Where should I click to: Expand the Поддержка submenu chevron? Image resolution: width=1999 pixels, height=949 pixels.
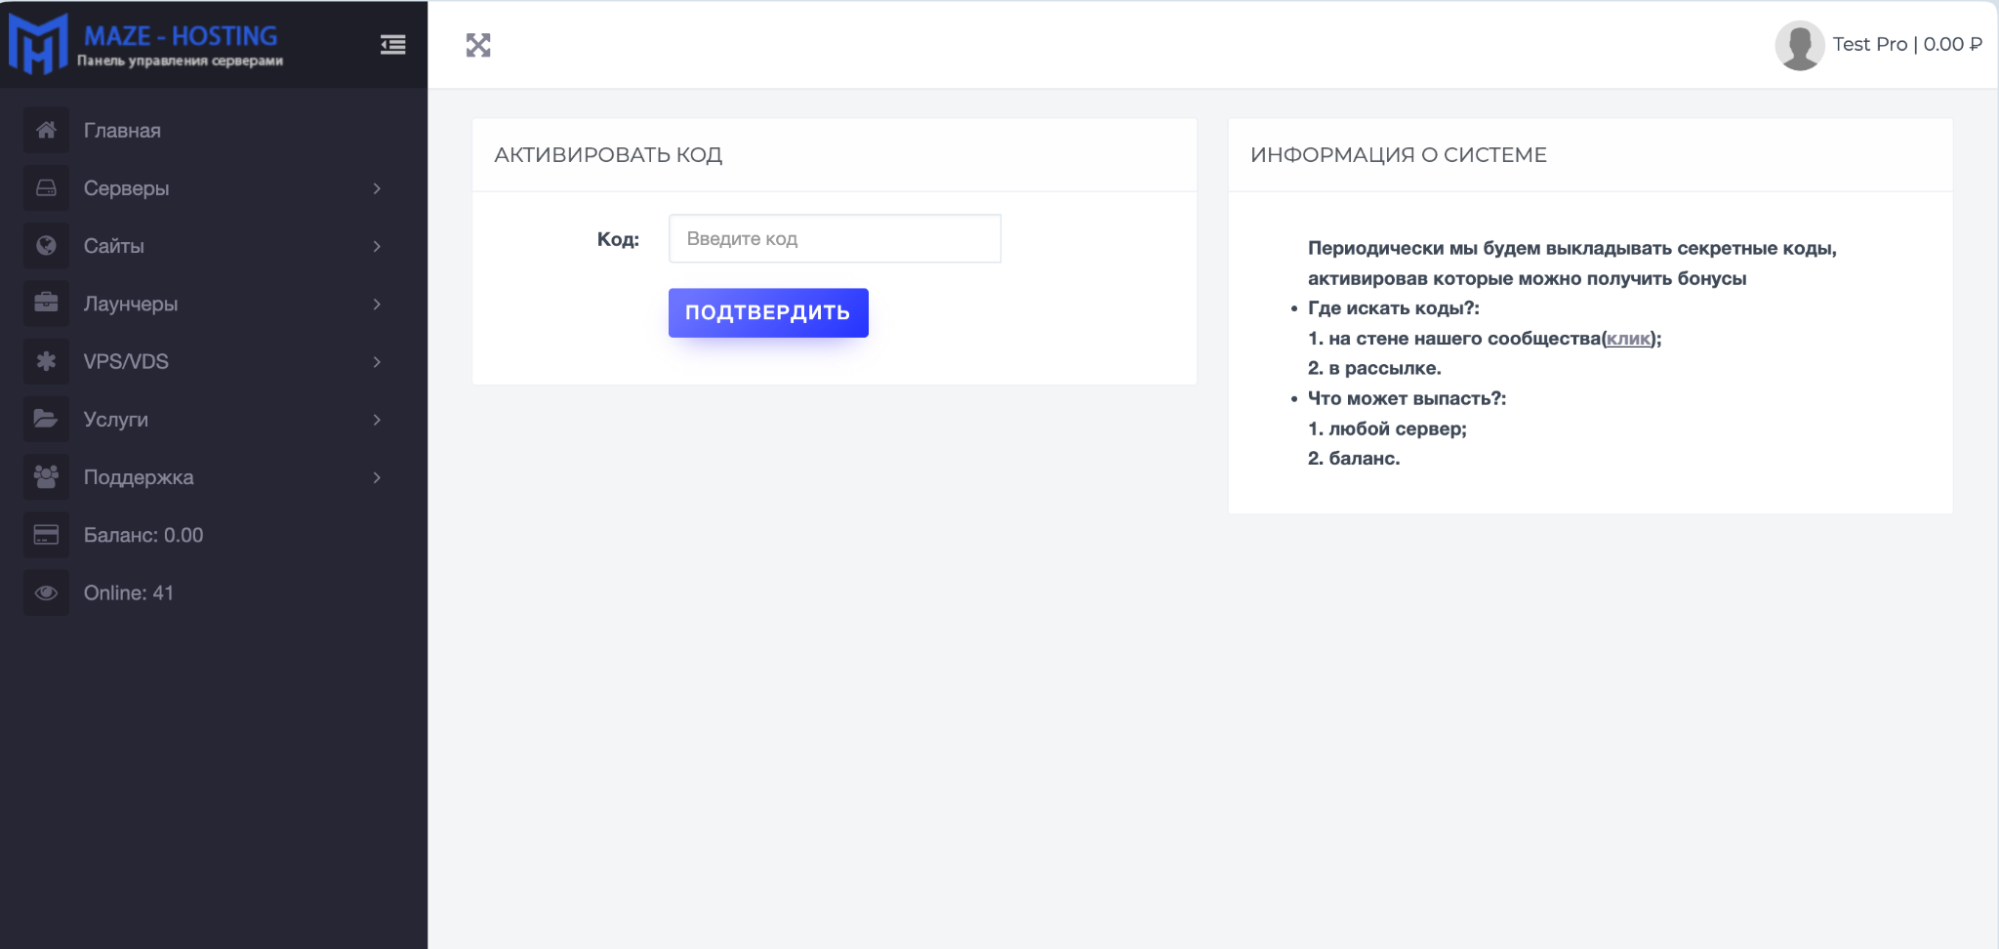coord(377,477)
